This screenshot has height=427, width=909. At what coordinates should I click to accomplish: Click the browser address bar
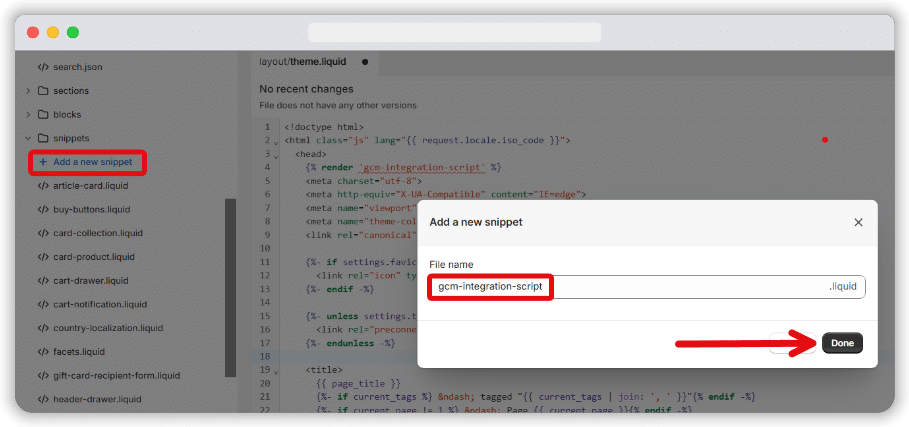[454, 32]
